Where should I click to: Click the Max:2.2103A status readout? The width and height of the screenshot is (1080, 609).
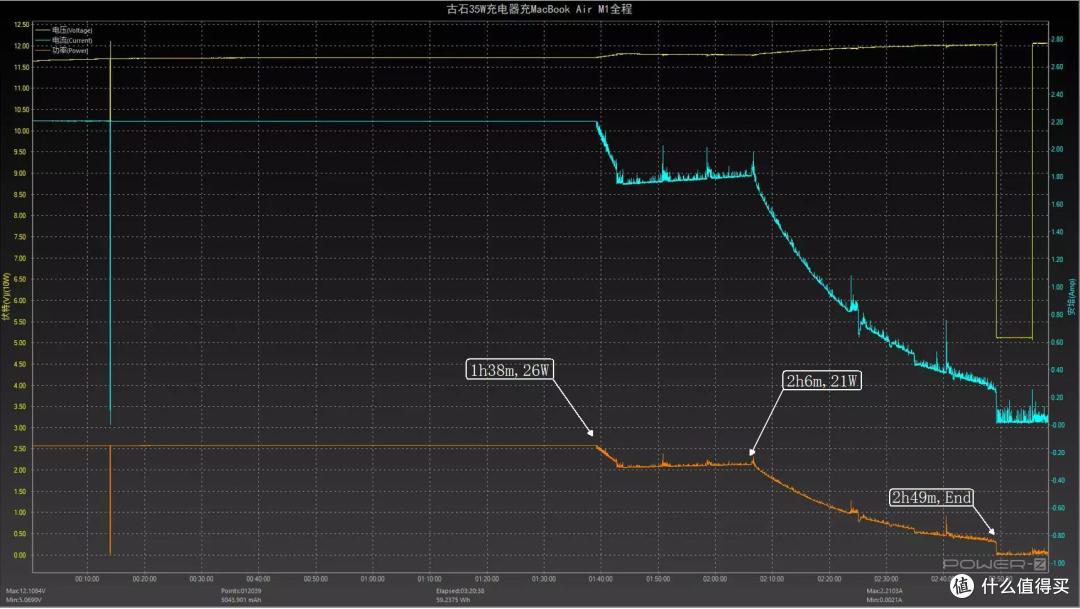[884, 591]
